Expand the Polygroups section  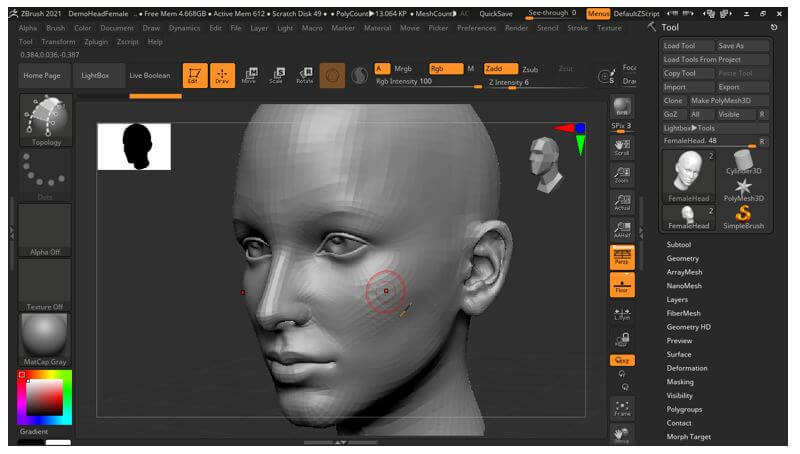point(684,409)
